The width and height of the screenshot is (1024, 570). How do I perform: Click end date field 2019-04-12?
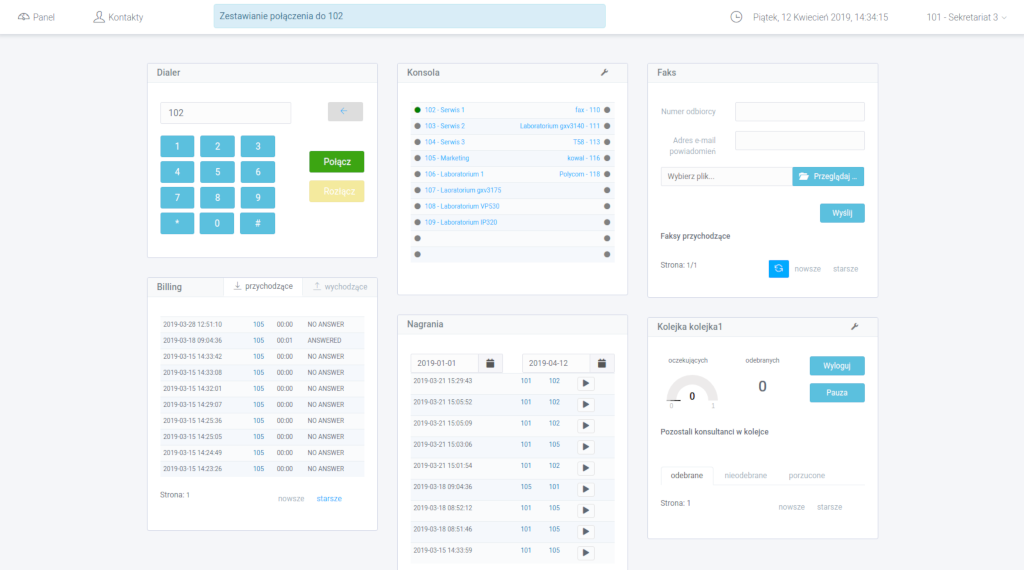[556, 363]
